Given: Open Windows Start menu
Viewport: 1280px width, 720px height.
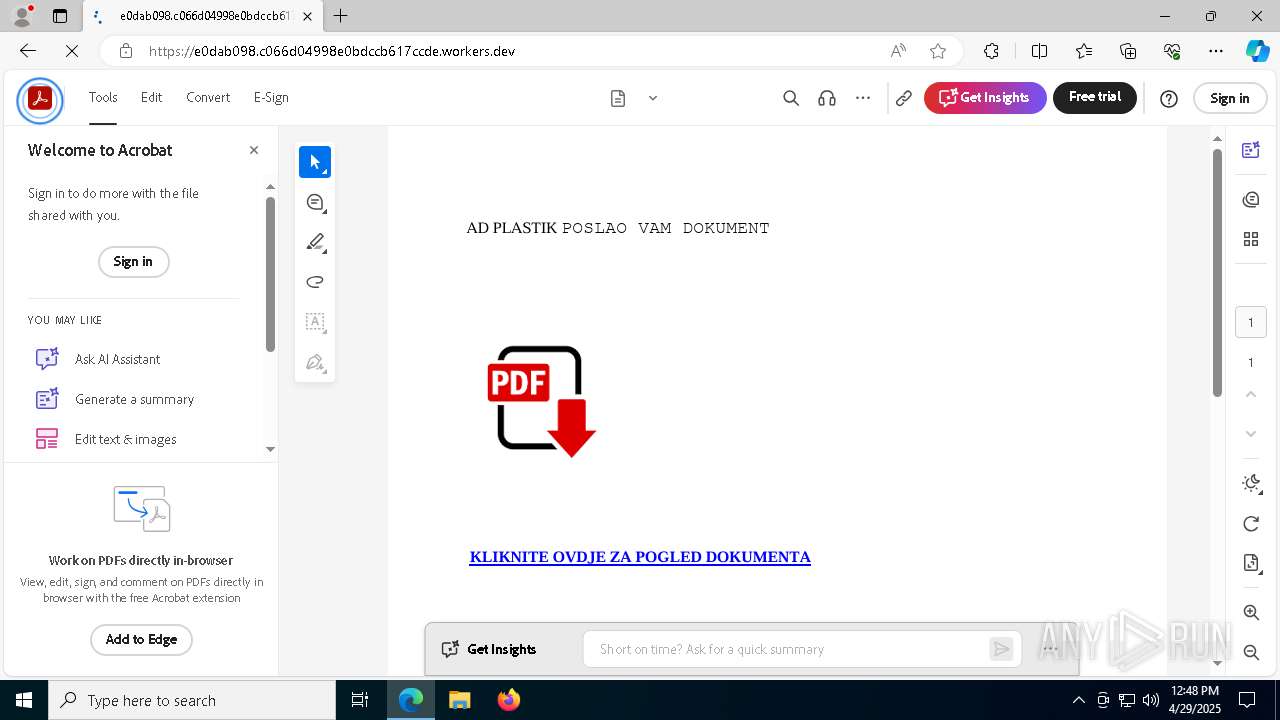Looking at the screenshot, I should 24,700.
